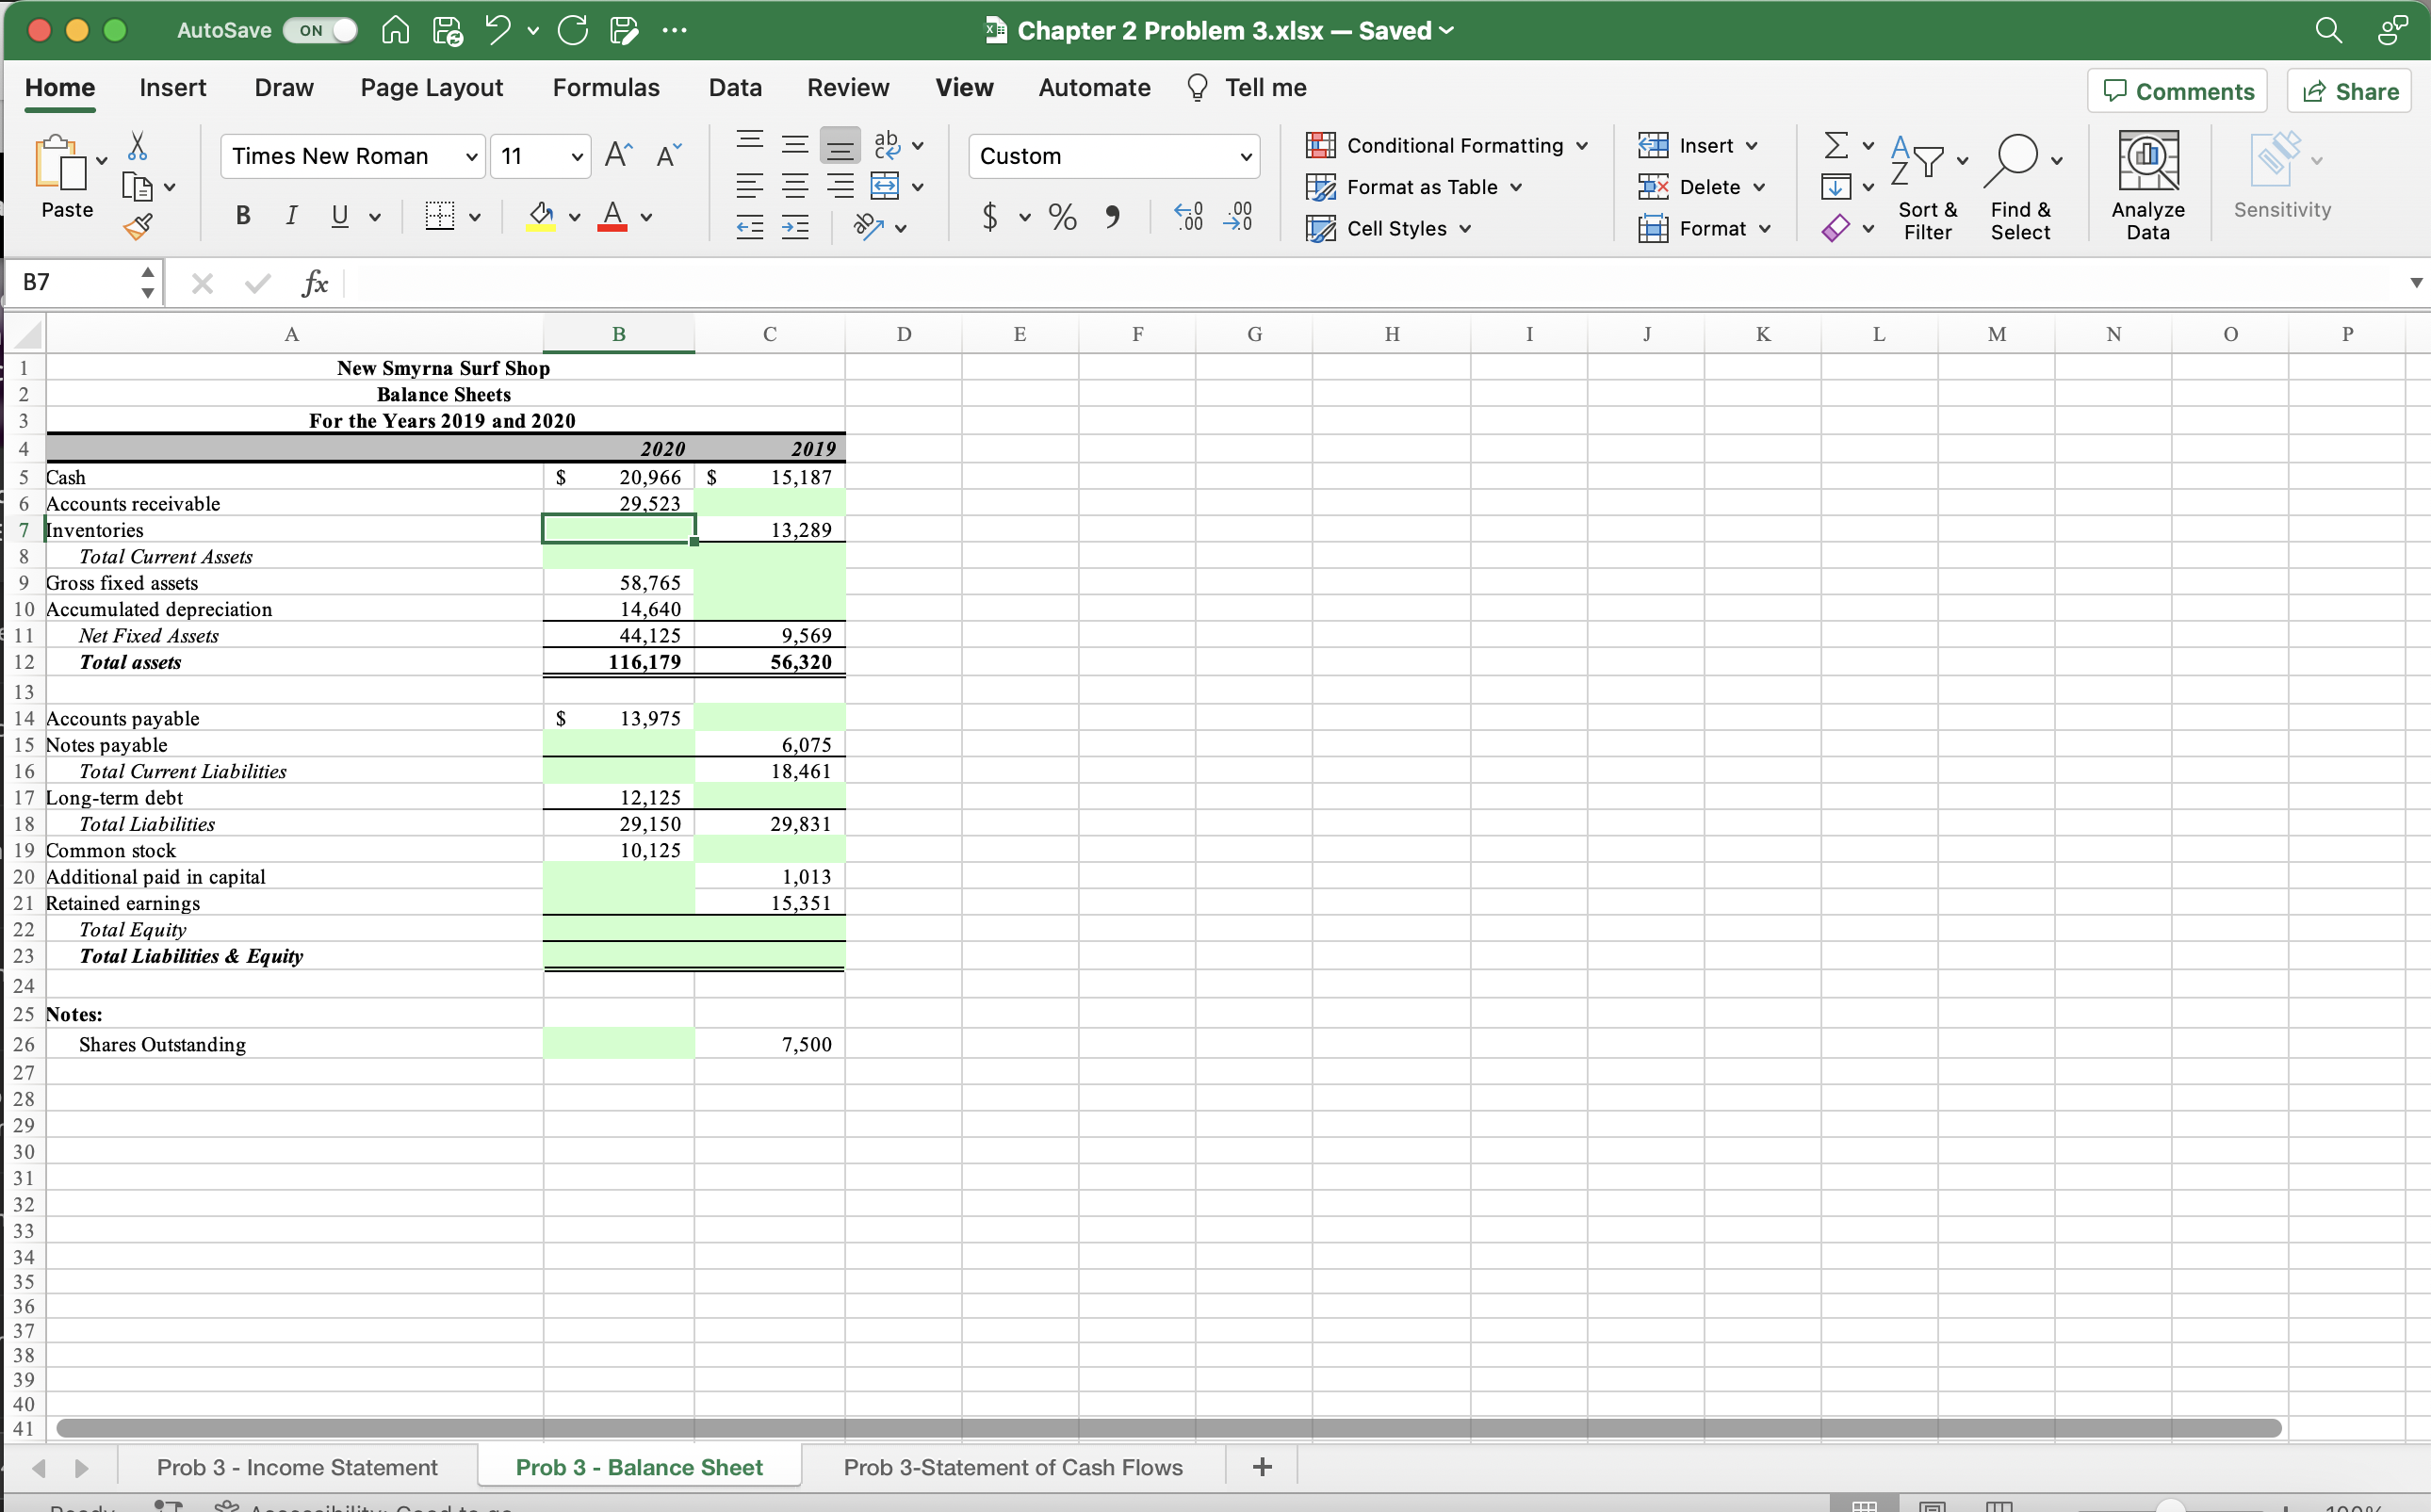Click the Merge and Center icon
Screen dimensions: 2431x1512
884,186
